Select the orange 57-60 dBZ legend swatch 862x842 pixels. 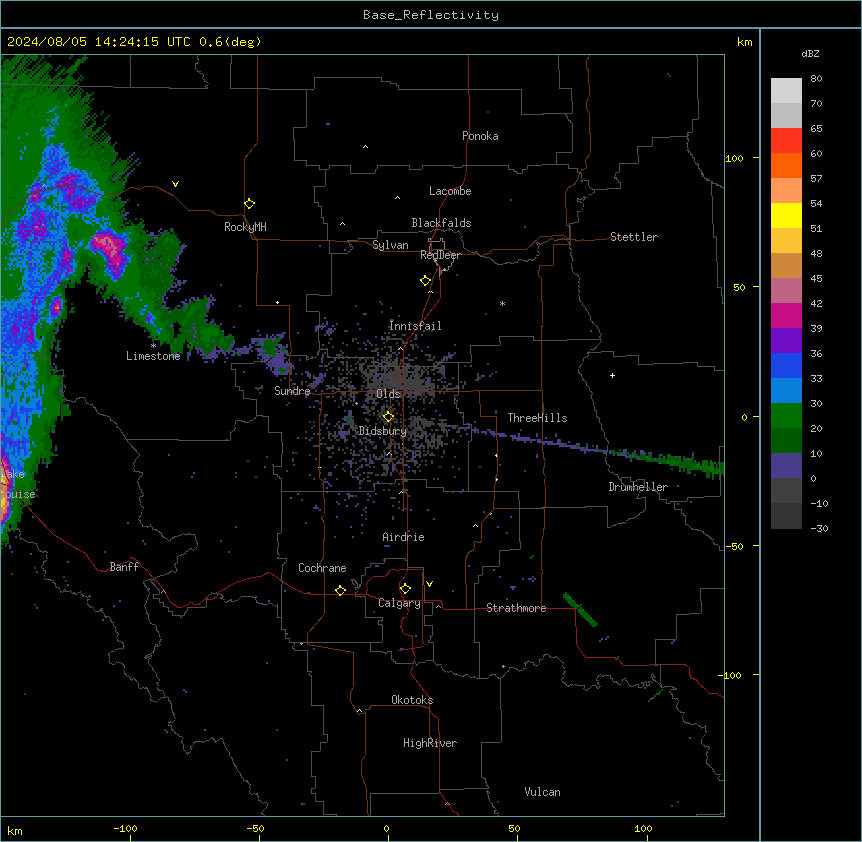tap(786, 165)
